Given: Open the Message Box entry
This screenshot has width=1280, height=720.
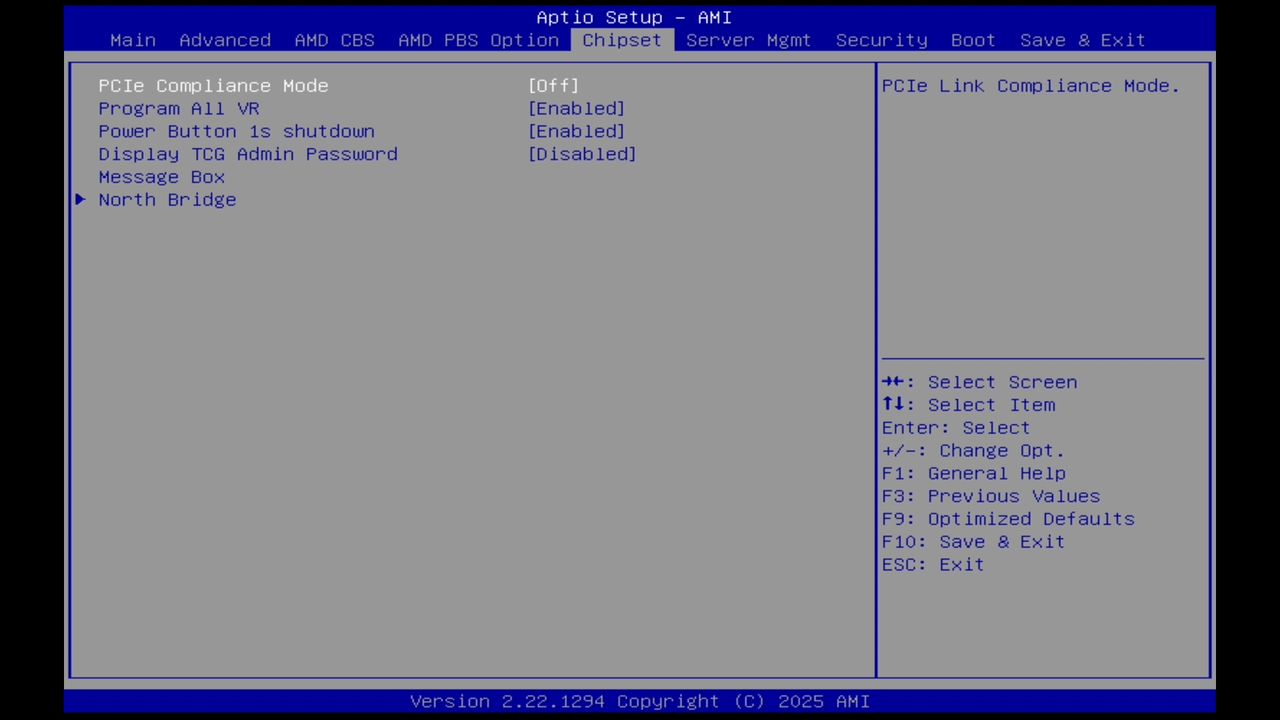Looking at the screenshot, I should [x=161, y=177].
